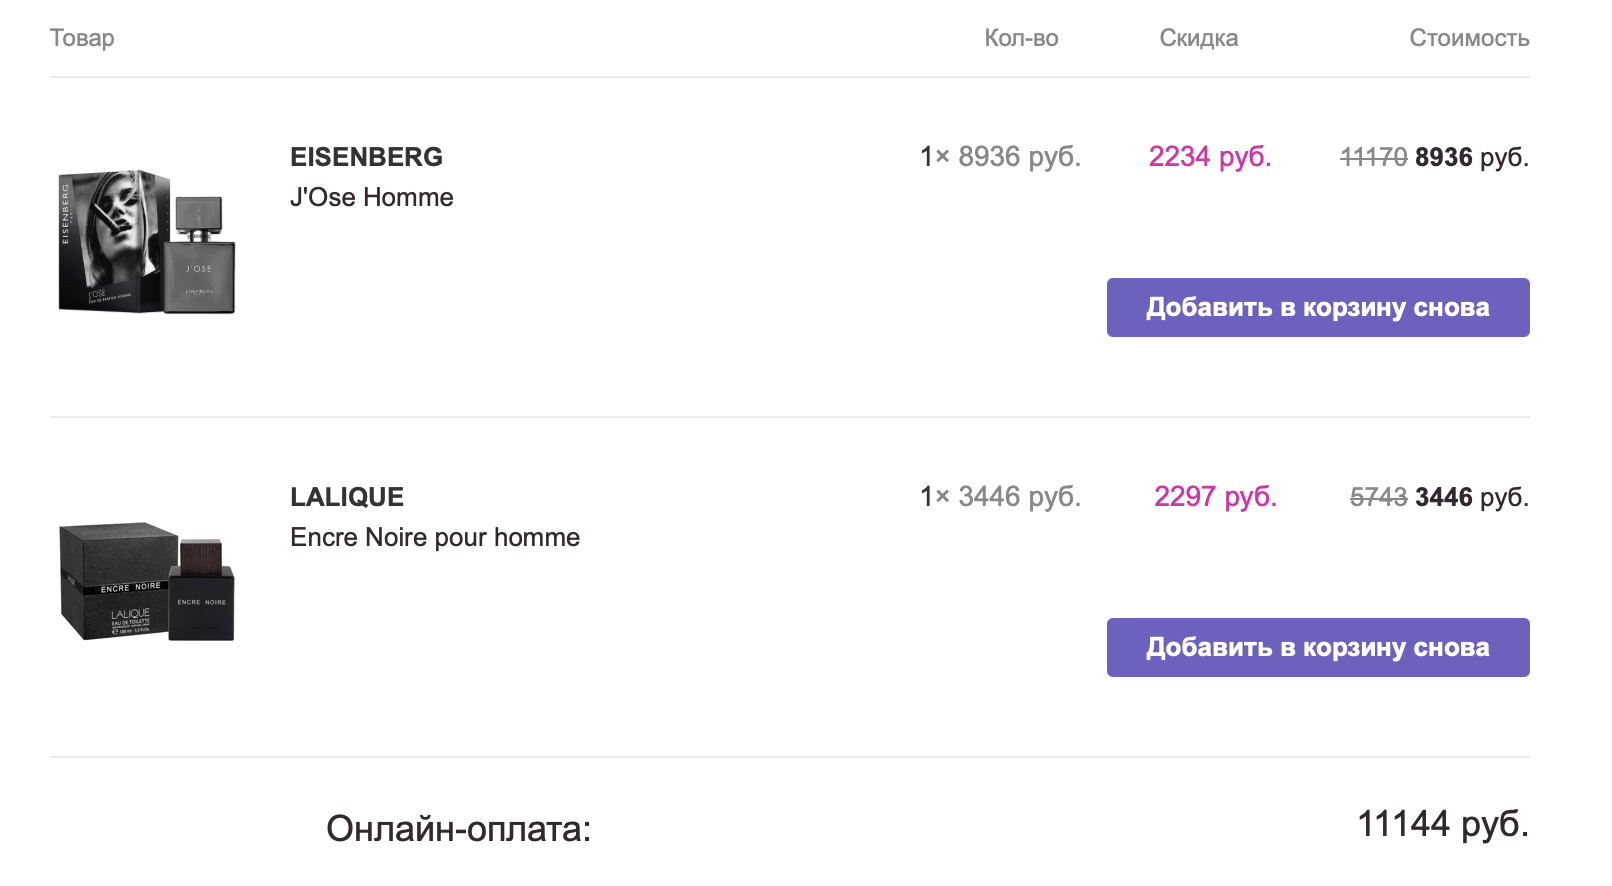Add Eisenberg J'Ose Homme to cart again

[x=1317, y=308]
